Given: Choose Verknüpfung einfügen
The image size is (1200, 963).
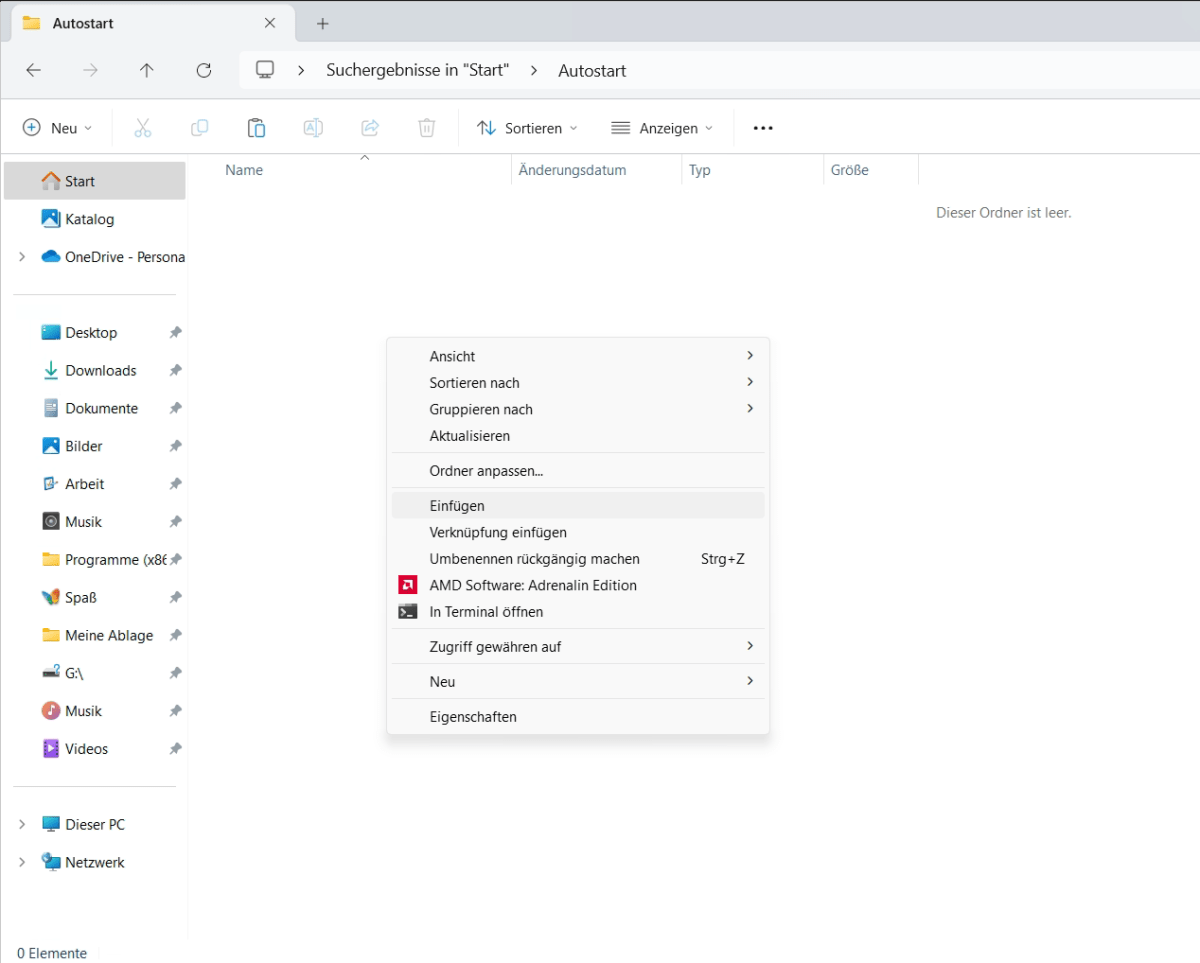Looking at the screenshot, I should tap(578, 532).
